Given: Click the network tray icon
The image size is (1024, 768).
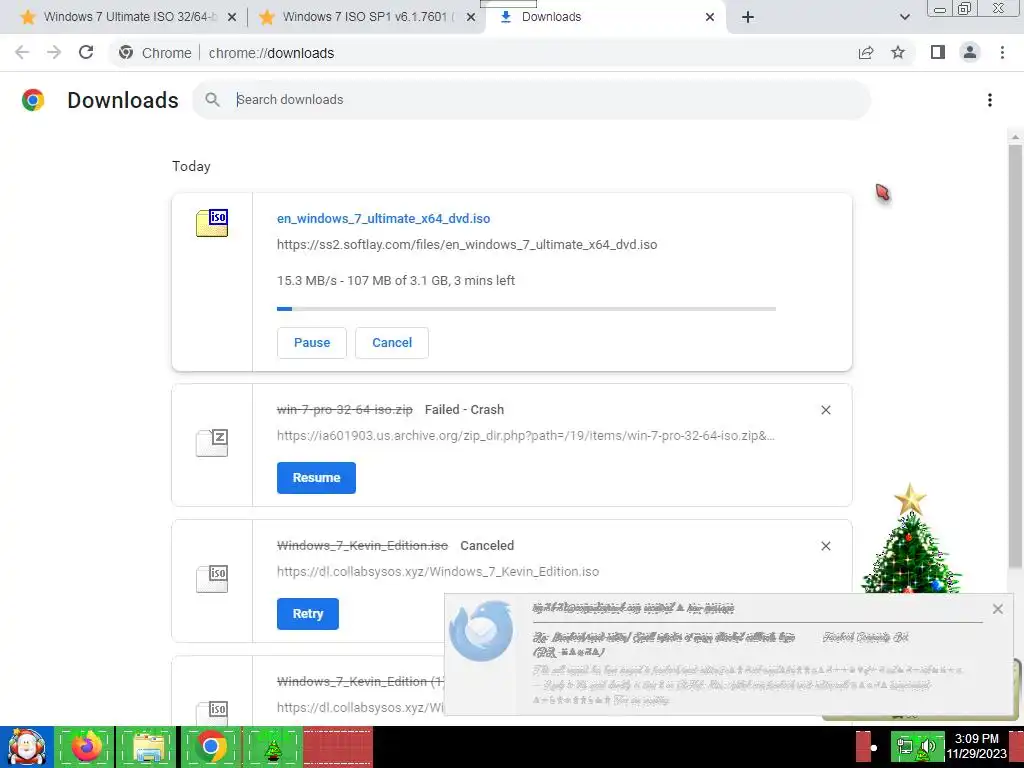Looking at the screenshot, I should [905, 746].
